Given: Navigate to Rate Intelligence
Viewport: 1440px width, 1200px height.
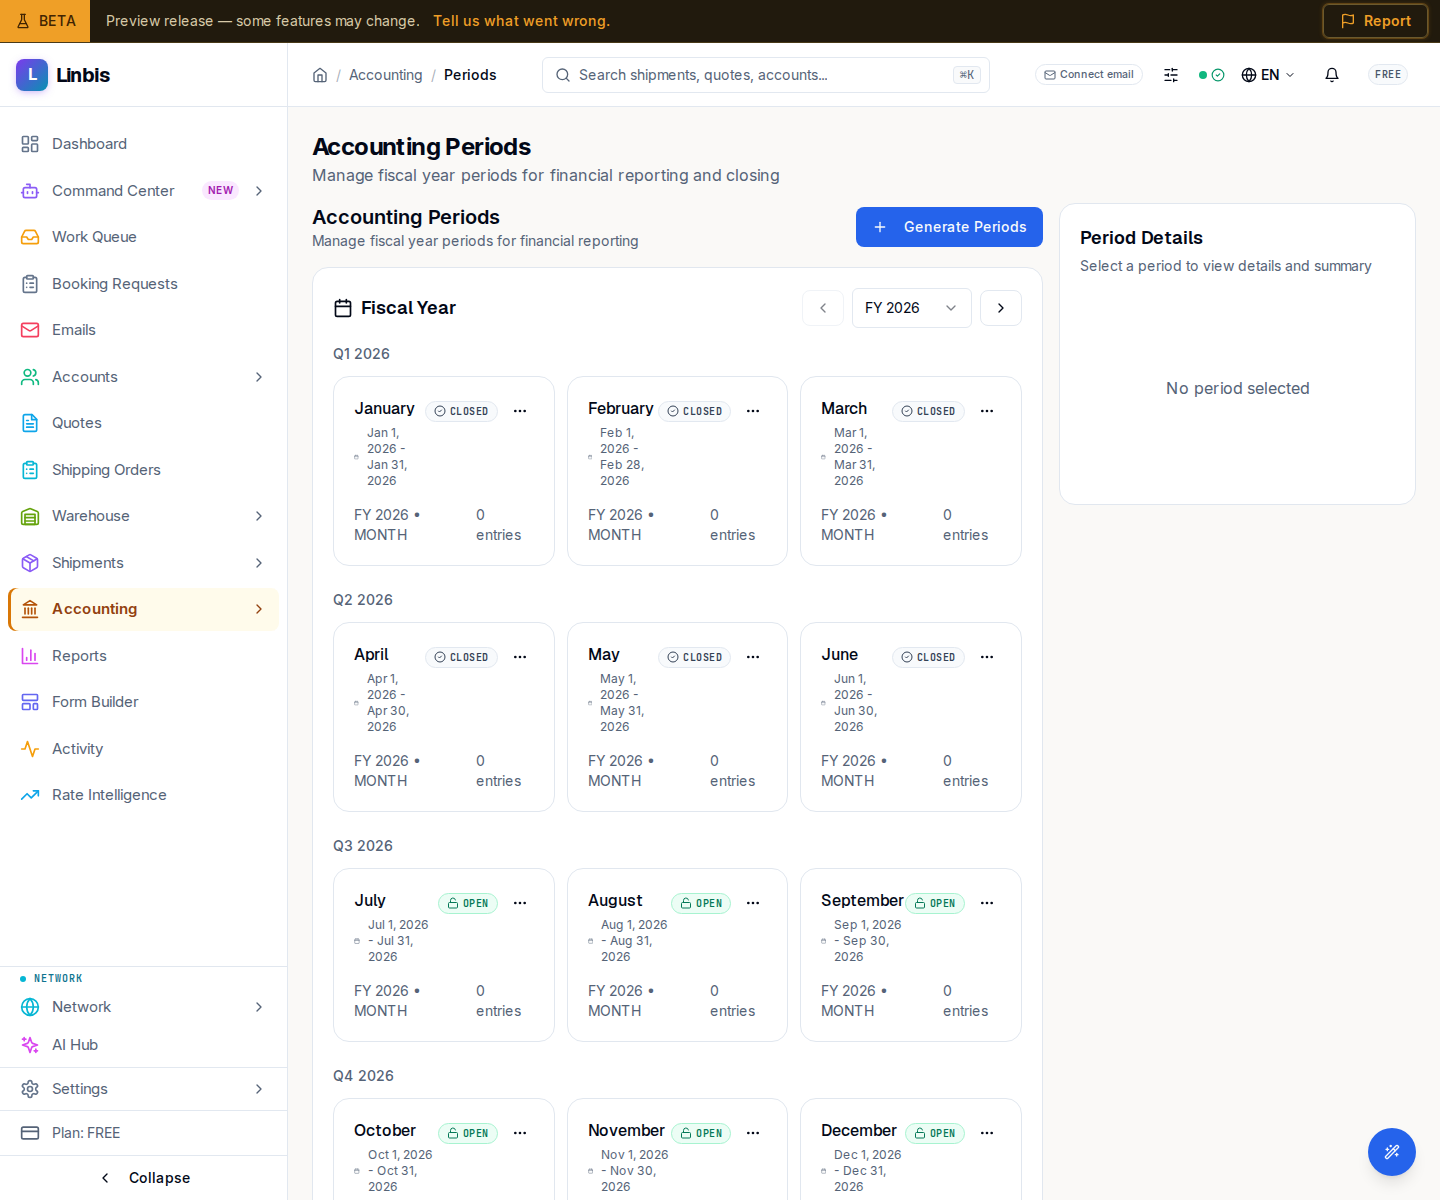Looking at the screenshot, I should [143, 795].
